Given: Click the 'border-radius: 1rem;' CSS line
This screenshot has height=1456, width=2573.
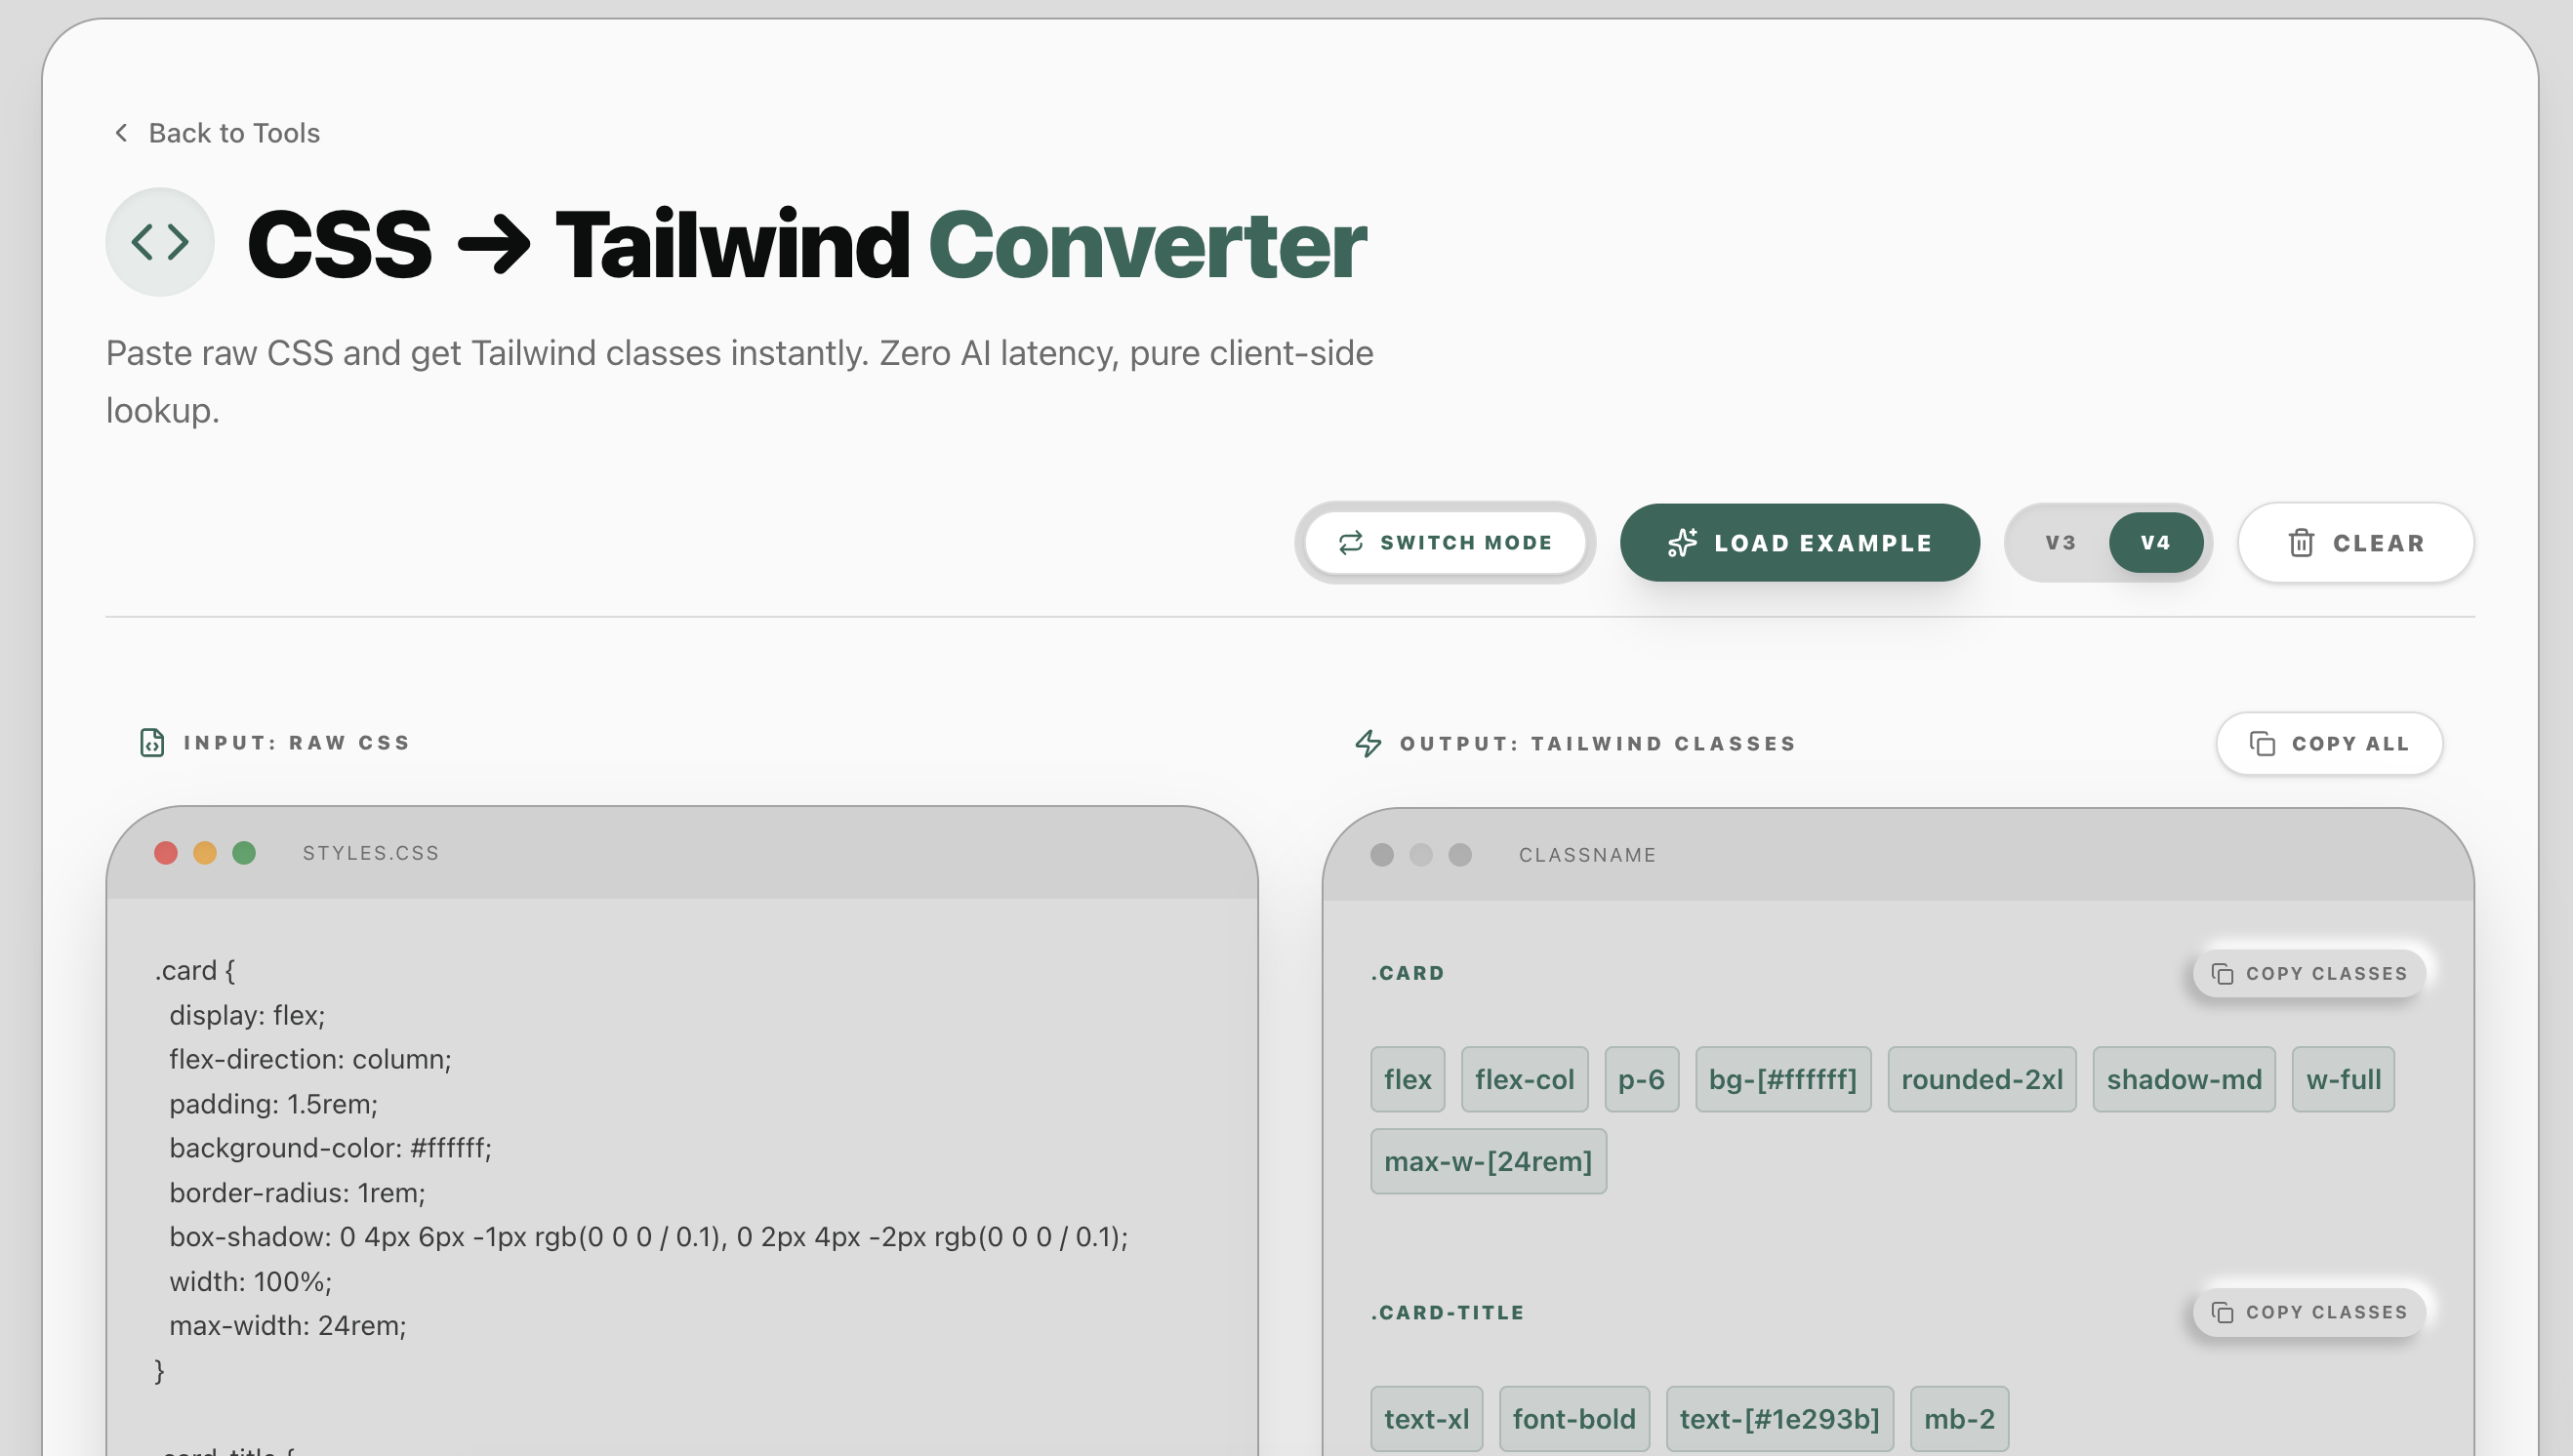Looking at the screenshot, I should coord(297,1193).
